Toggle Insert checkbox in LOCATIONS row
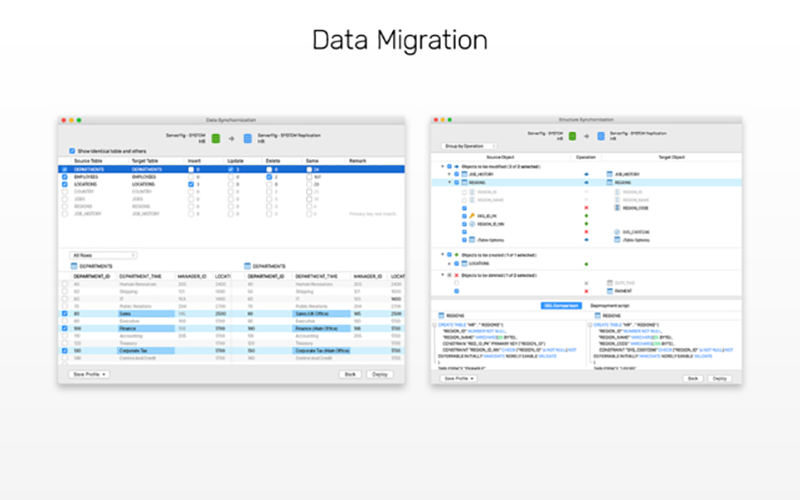 pyautogui.click(x=191, y=184)
